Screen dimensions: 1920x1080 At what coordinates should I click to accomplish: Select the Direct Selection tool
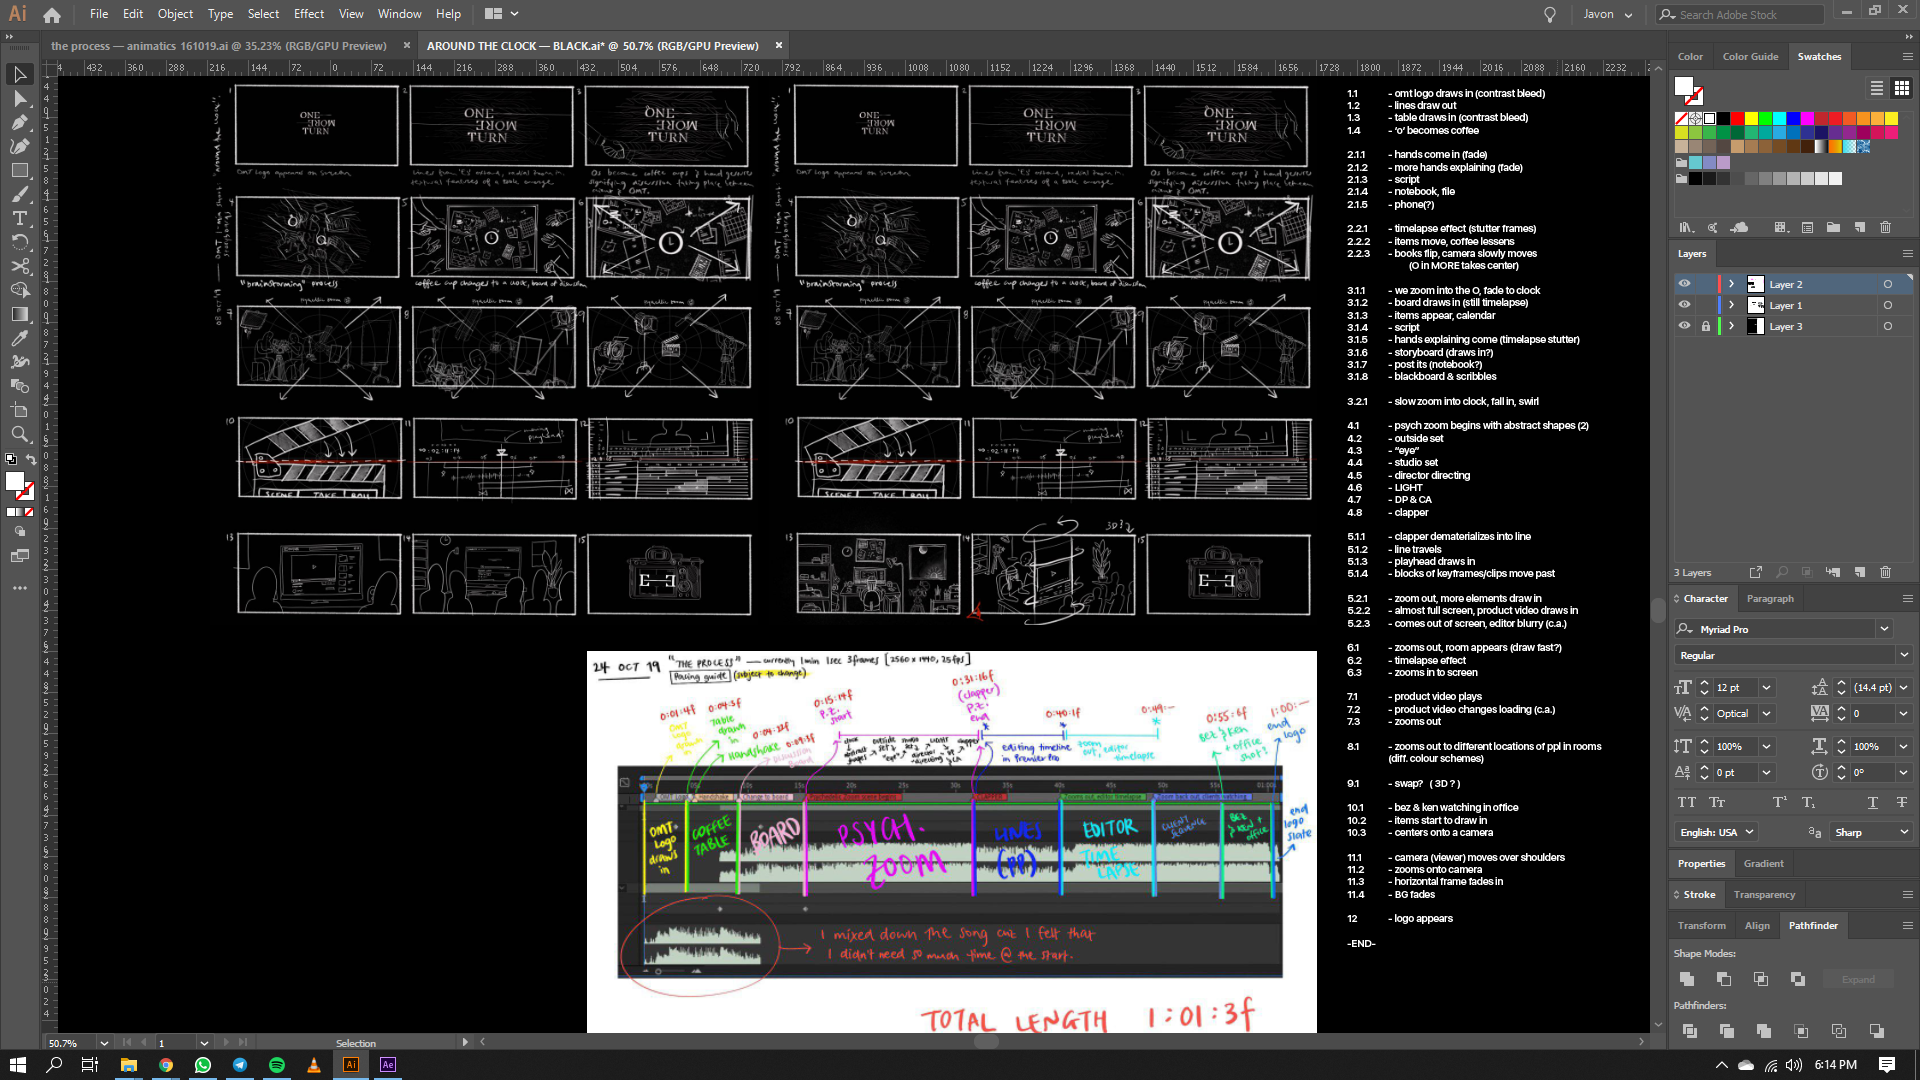coord(19,99)
